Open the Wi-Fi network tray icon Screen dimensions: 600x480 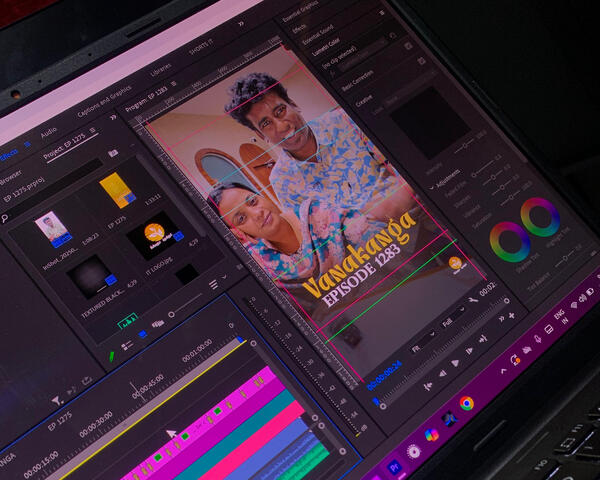tap(575, 305)
